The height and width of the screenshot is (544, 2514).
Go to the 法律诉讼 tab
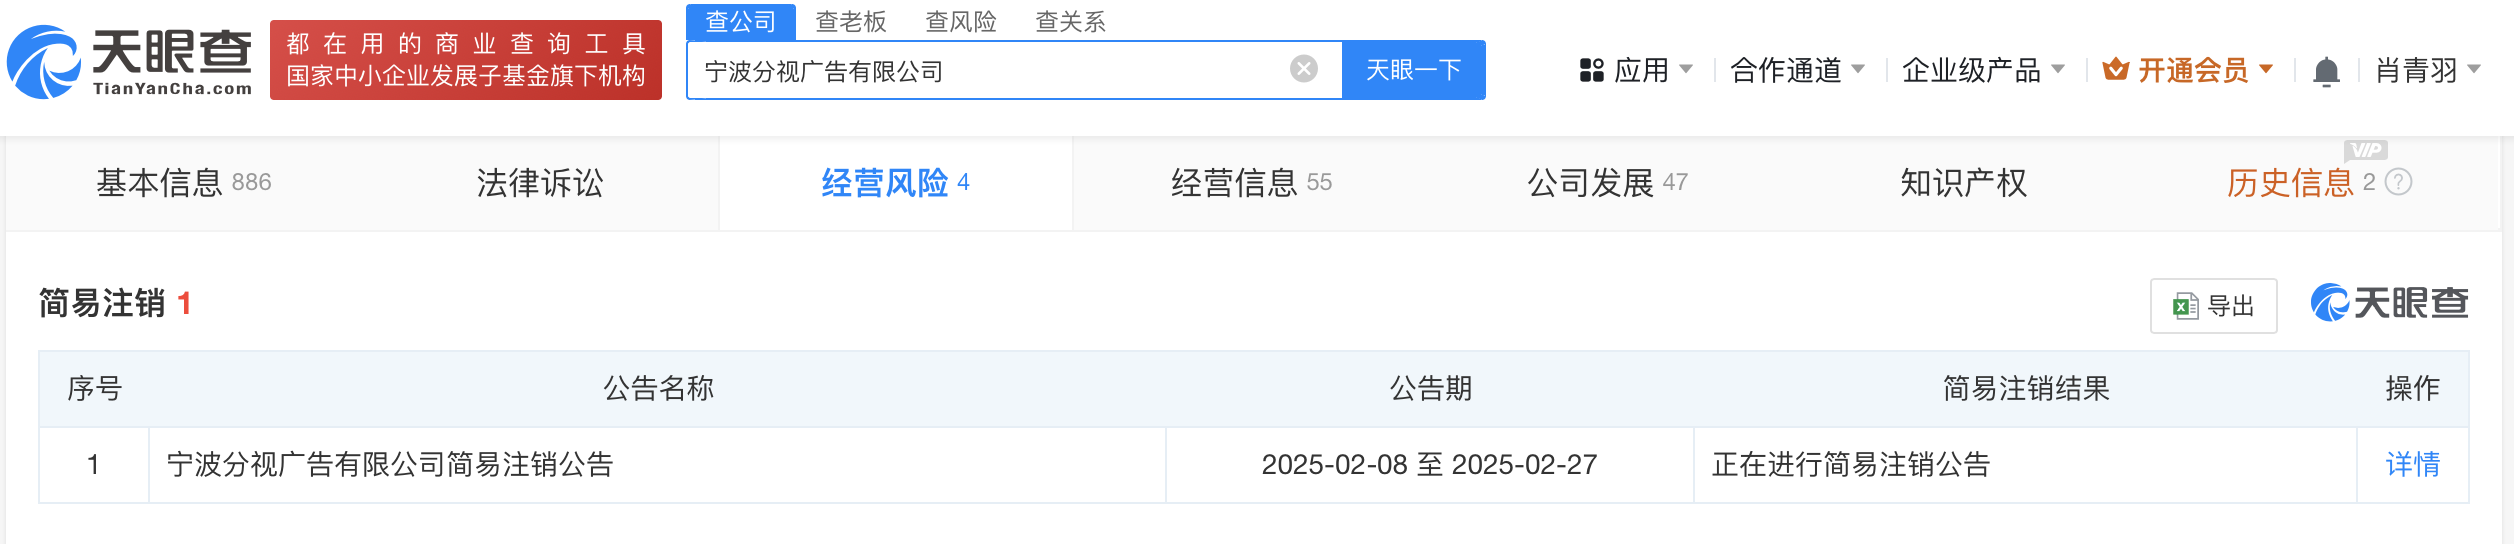point(540,183)
